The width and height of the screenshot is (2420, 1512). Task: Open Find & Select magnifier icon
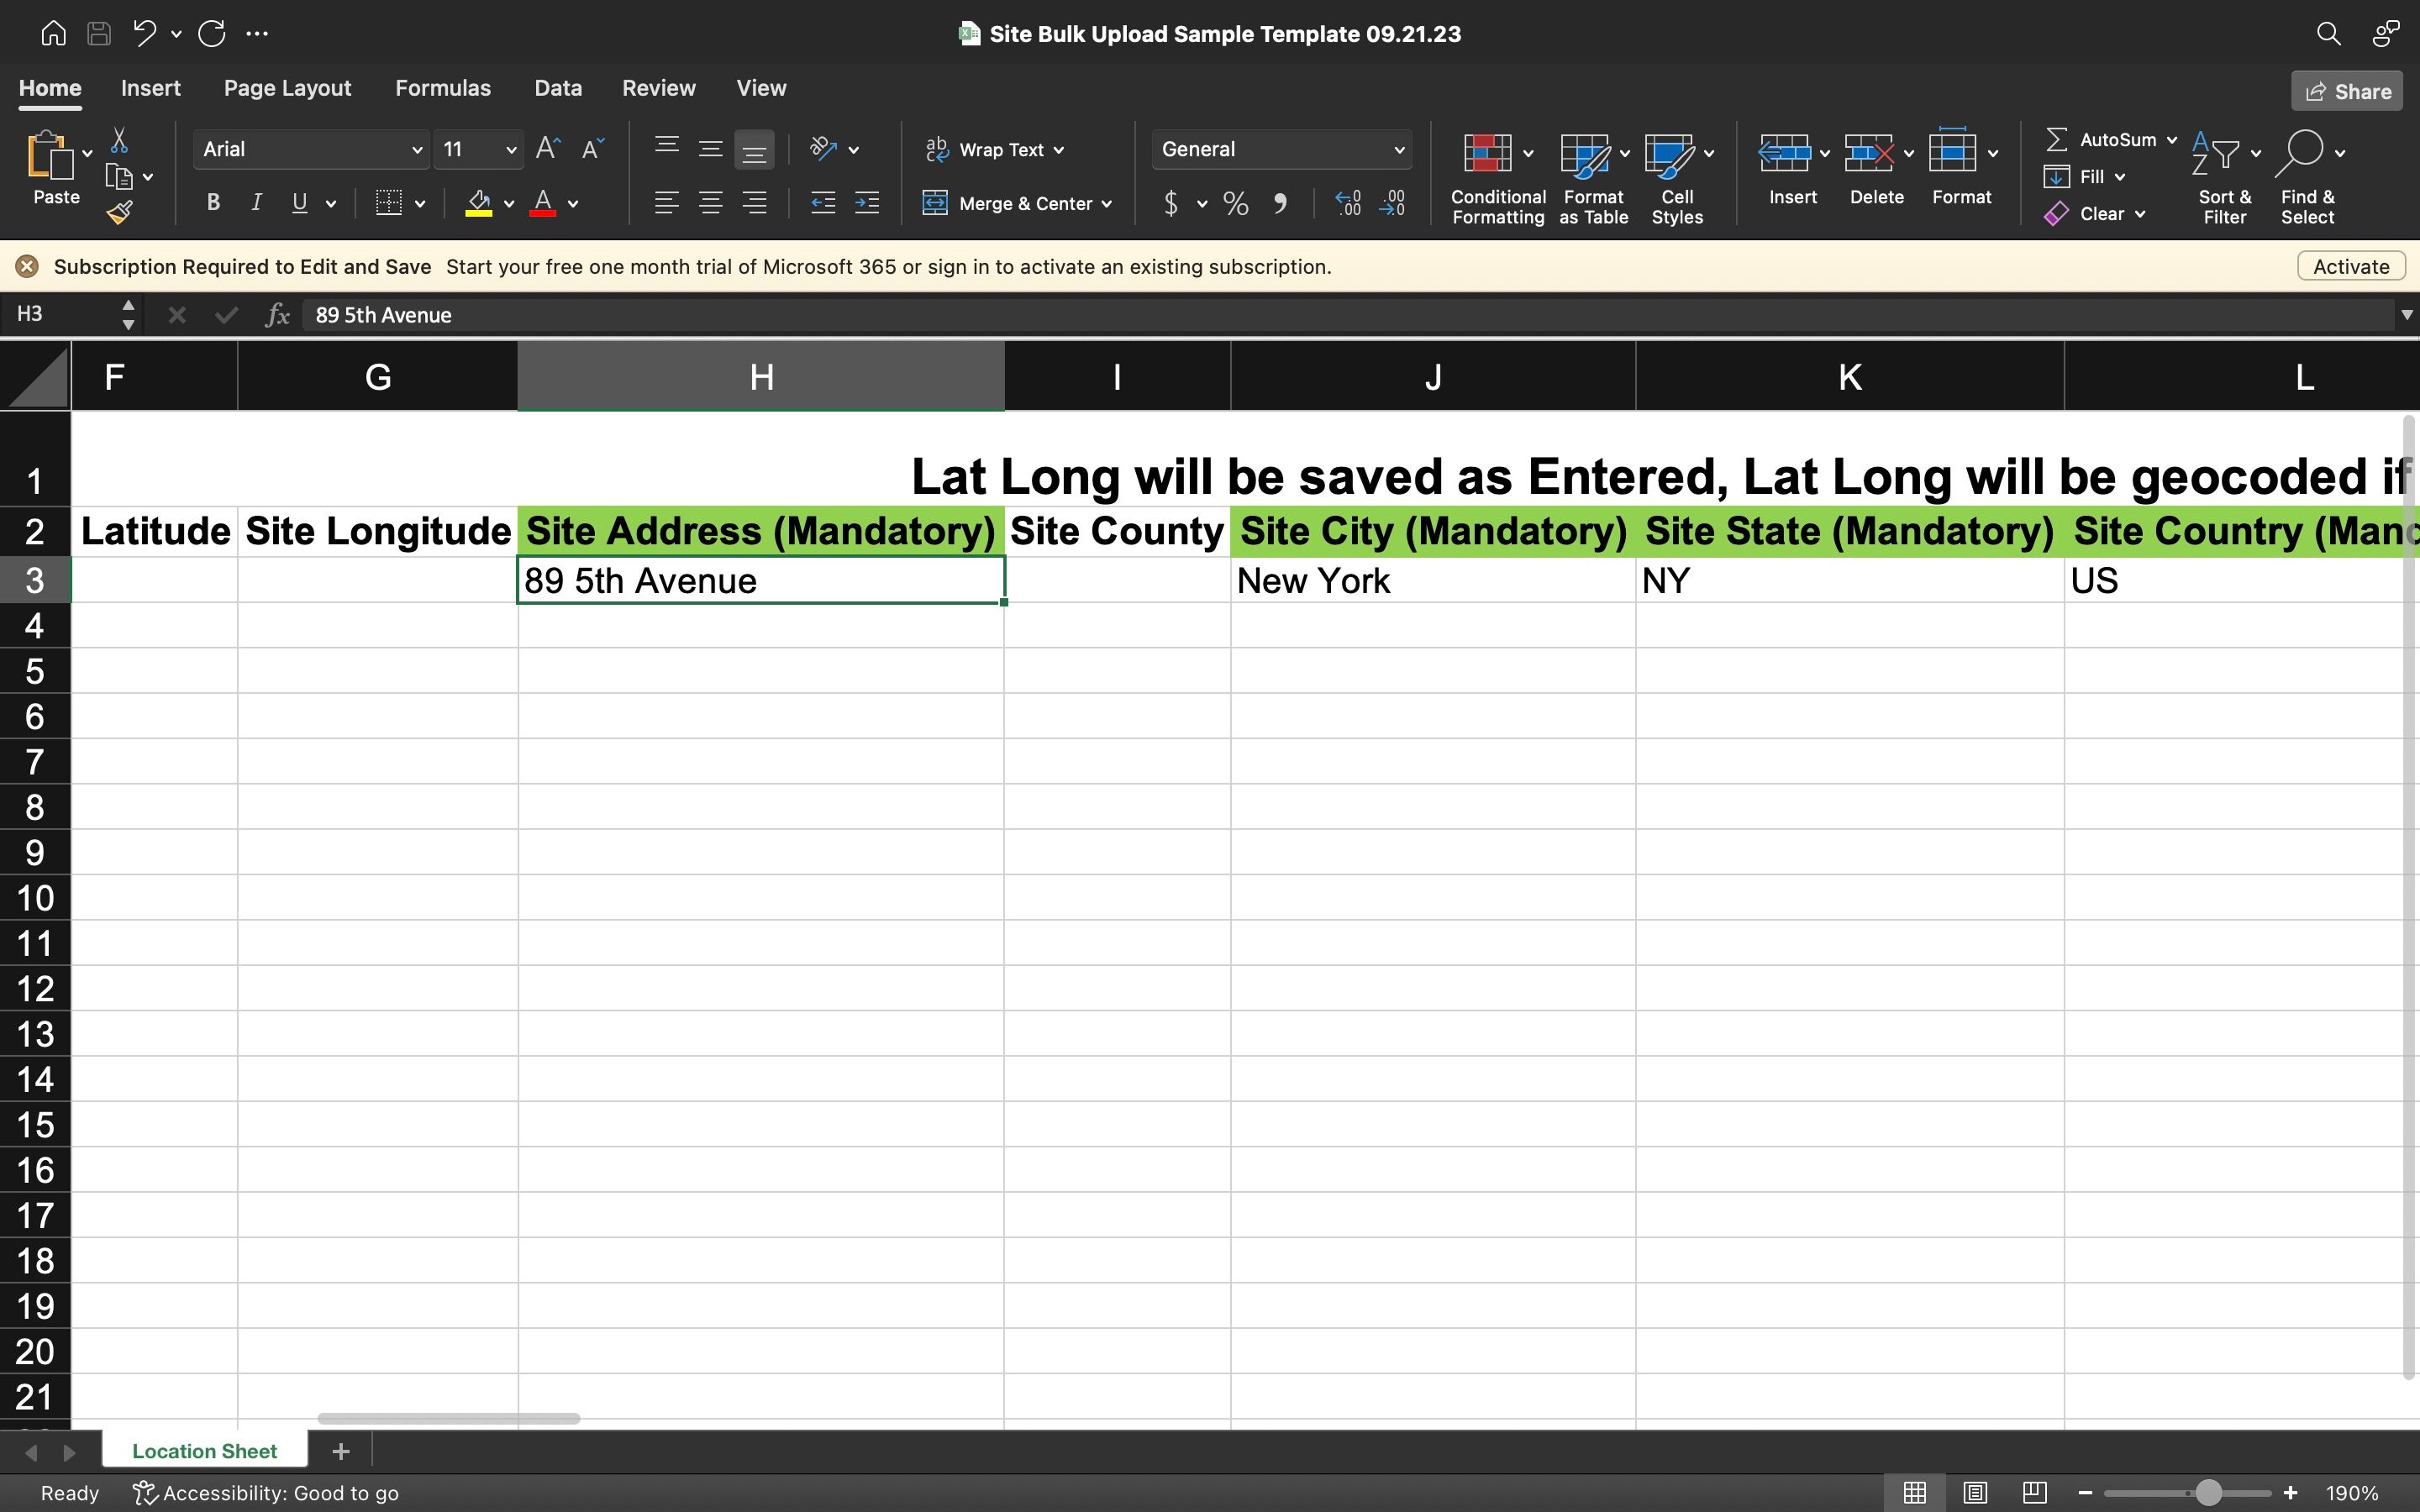2304,154
